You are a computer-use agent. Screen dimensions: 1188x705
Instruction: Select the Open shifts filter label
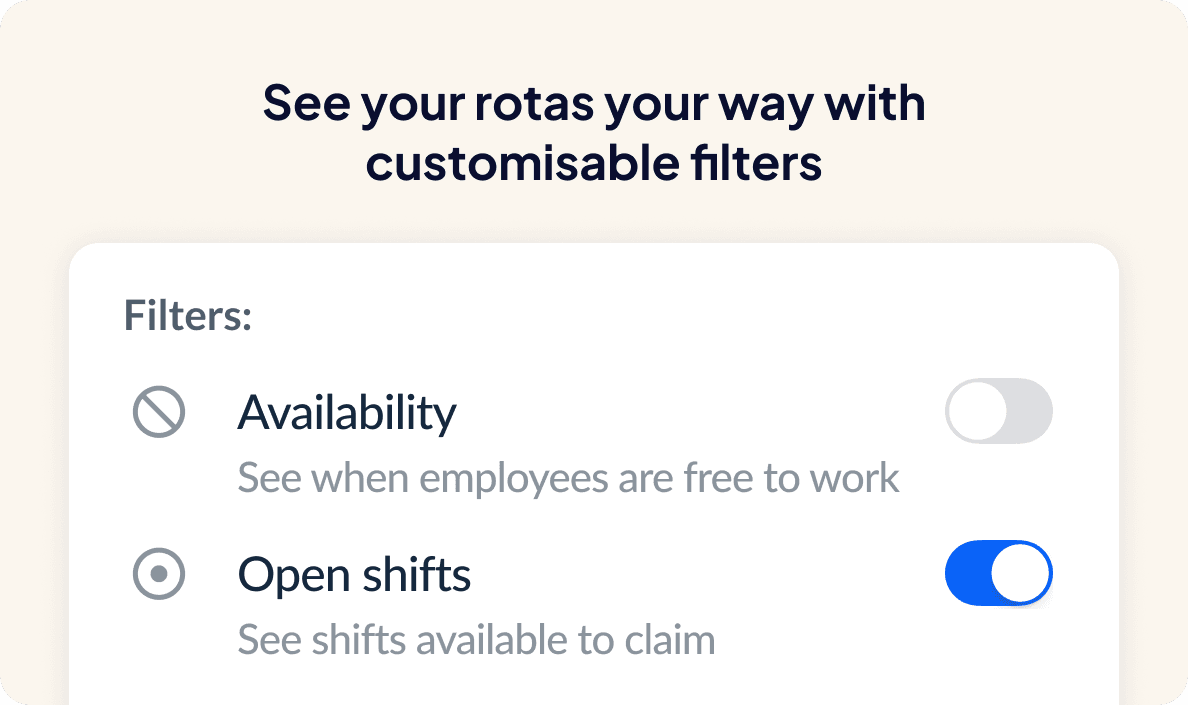click(354, 576)
